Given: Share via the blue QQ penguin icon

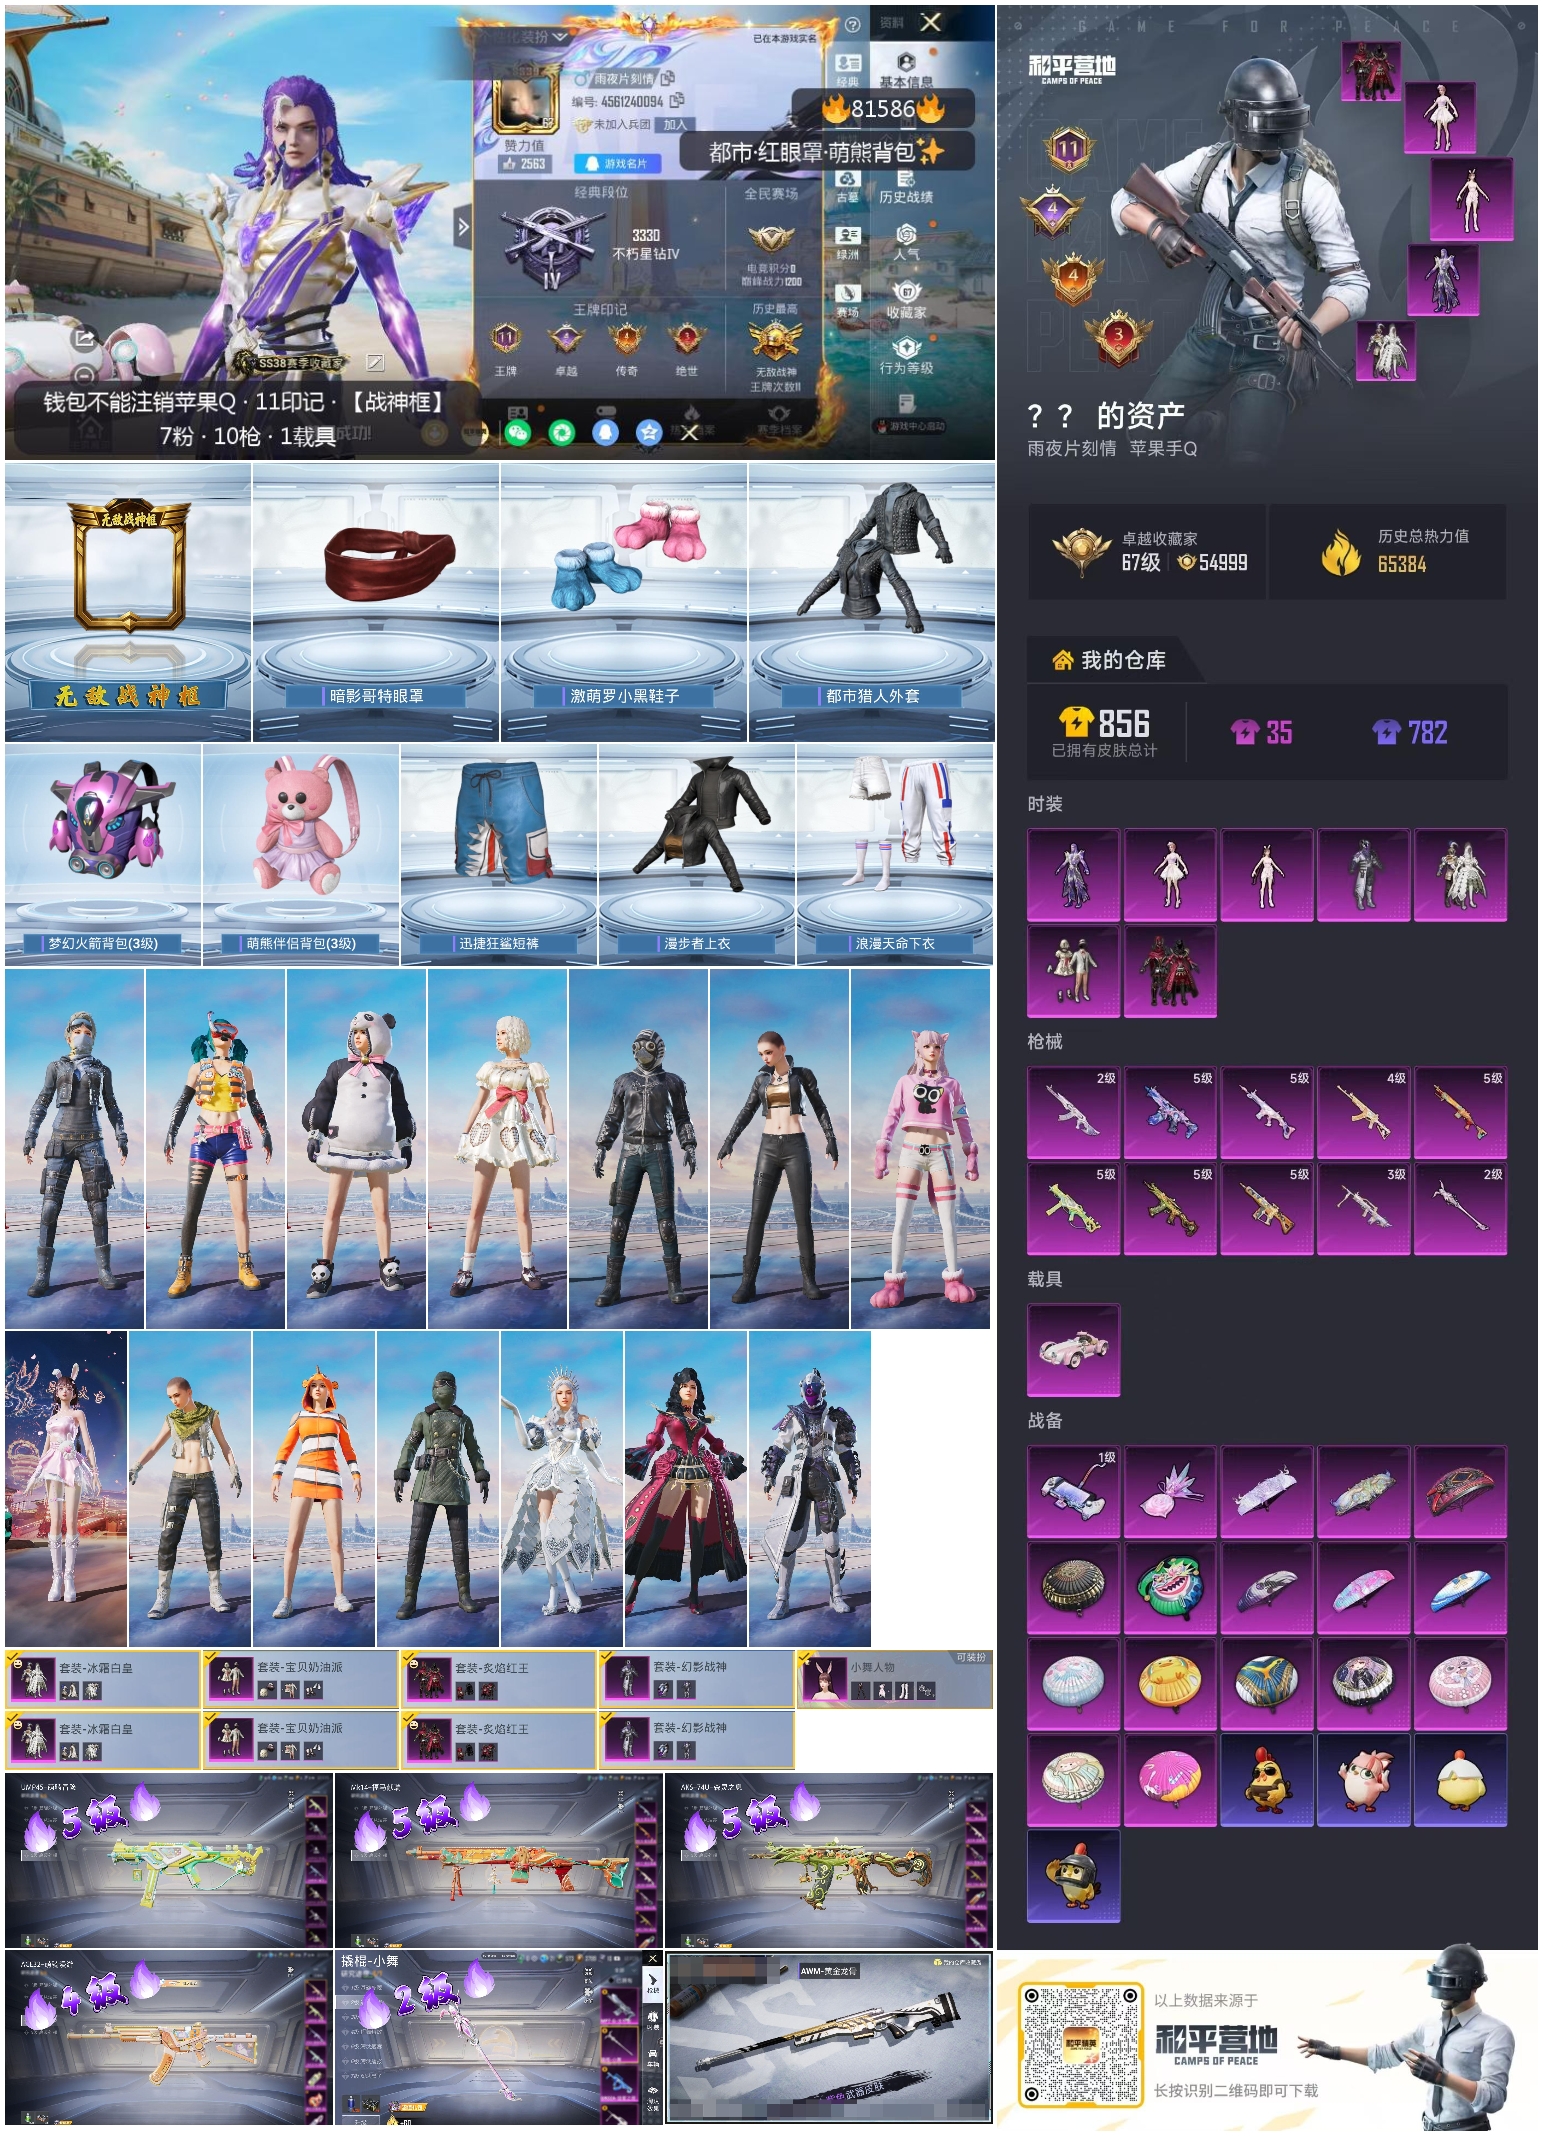Looking at the screenshot, I should pyautogui.click(x=606, y=432).
